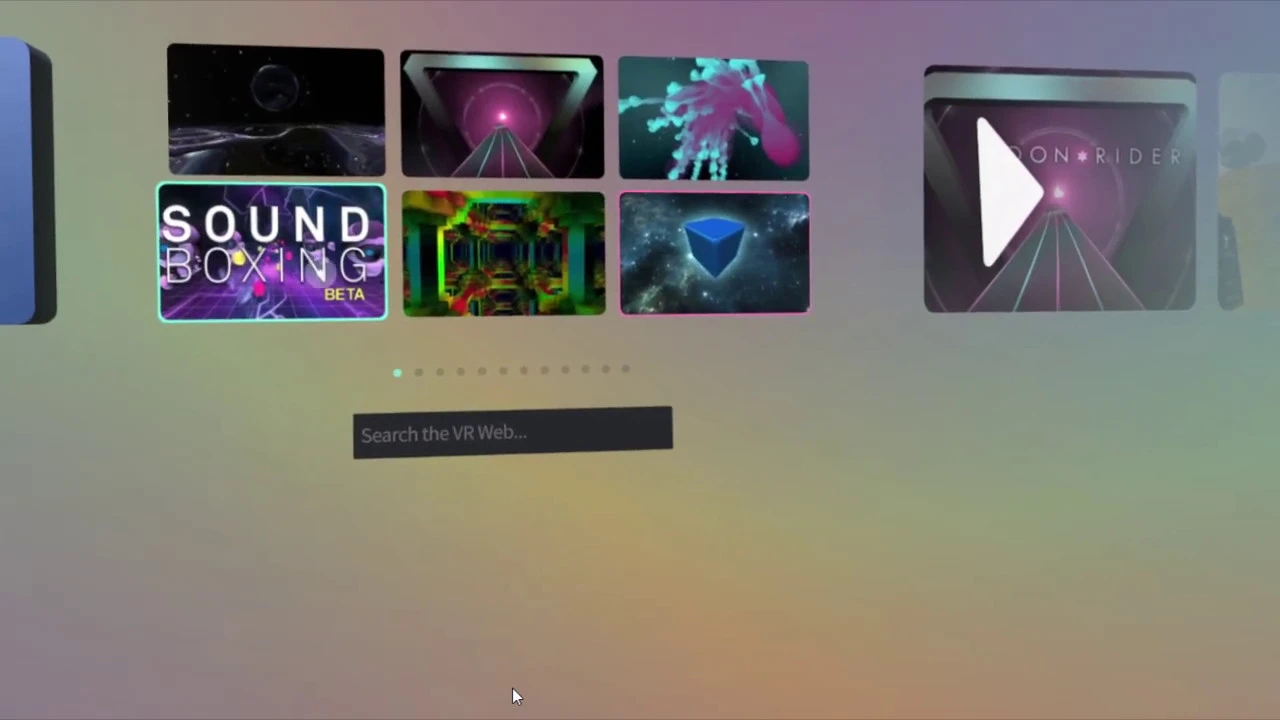Open the Sound Boxing Beta thumbnail
This screenshot has height=720, width=1280.
point(272,252)
